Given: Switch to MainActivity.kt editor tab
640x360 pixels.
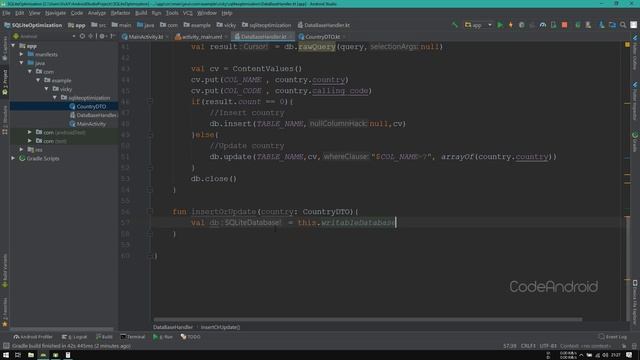Looking at the screenshot, I should (145, 37).
